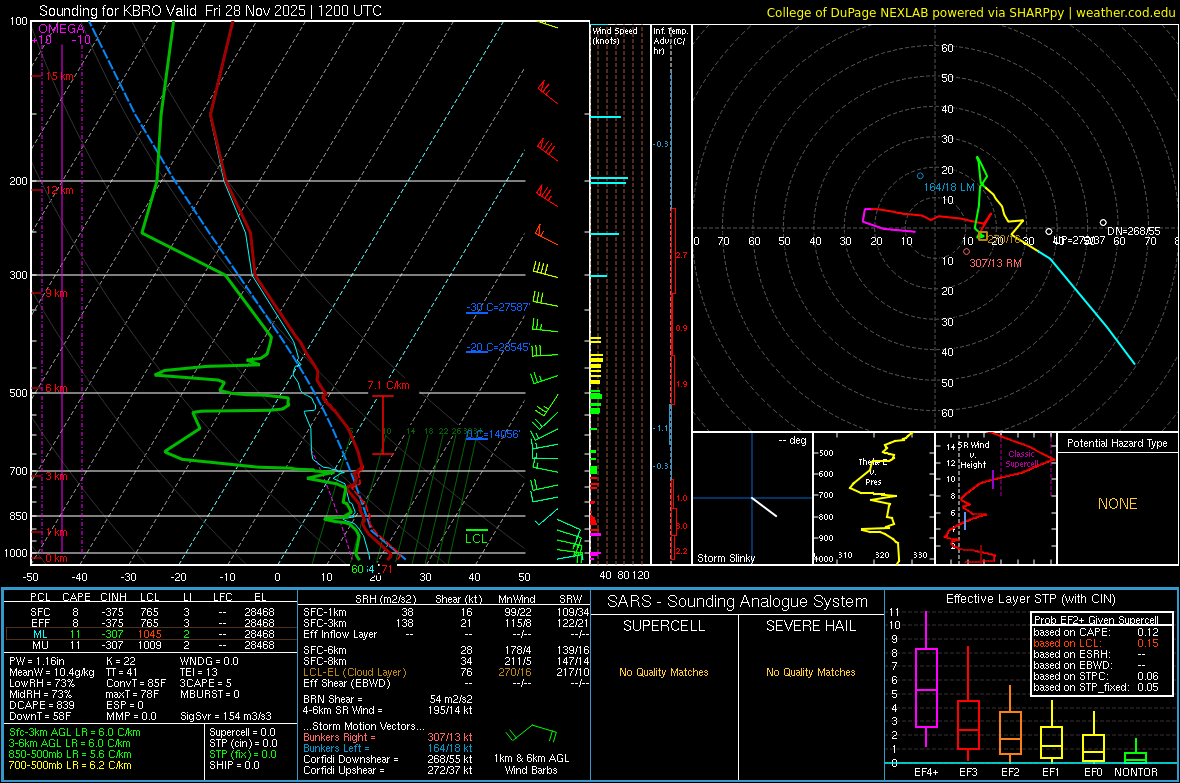Click the based on LCL probability row
1180x783 pixels.
coord(1096,643)
